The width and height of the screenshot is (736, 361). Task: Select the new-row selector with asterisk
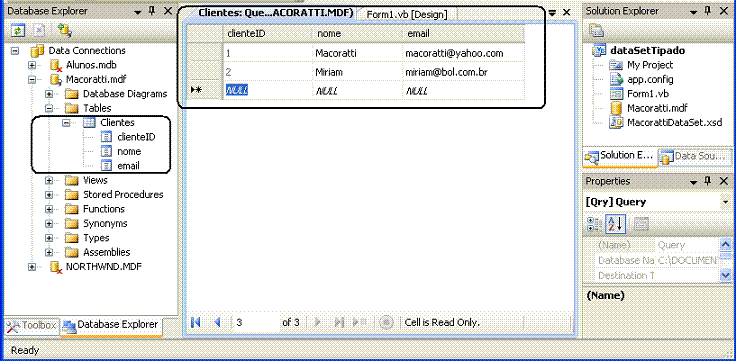coord(205,91)
